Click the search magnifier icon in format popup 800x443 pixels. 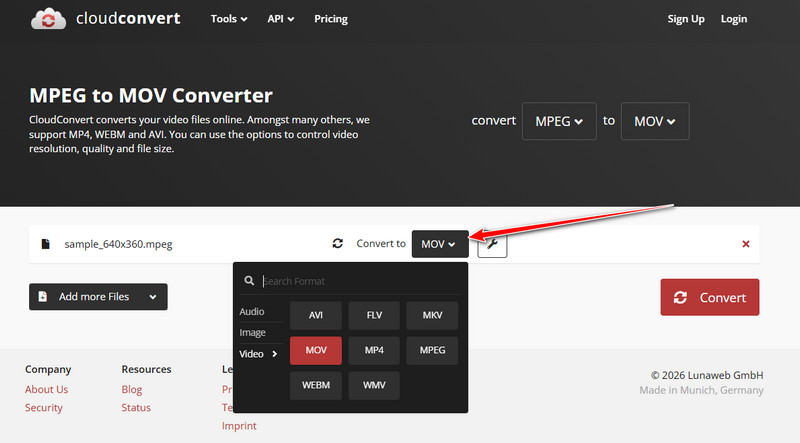tap(250, 282)
